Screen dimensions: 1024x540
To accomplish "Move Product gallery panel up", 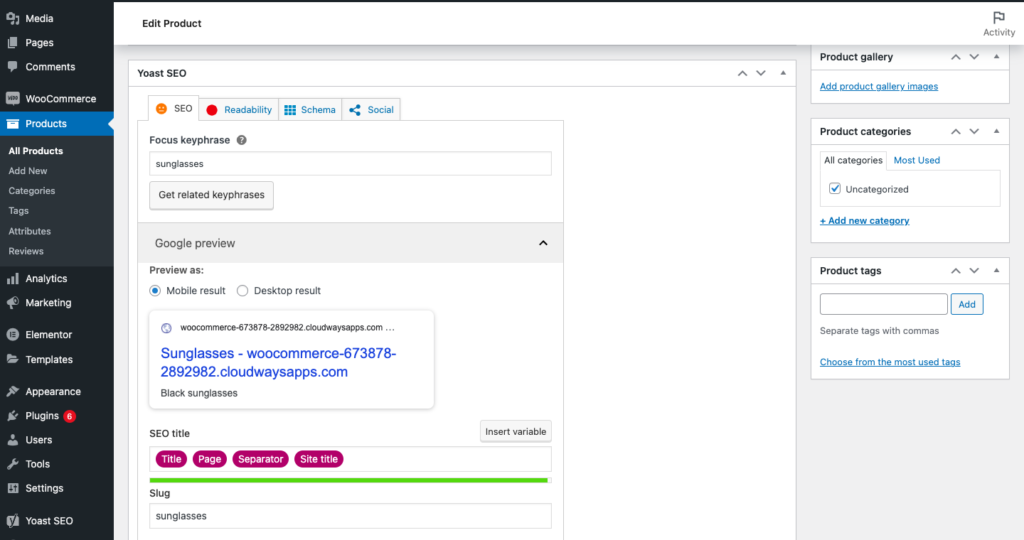I will (x=955, y=57).
